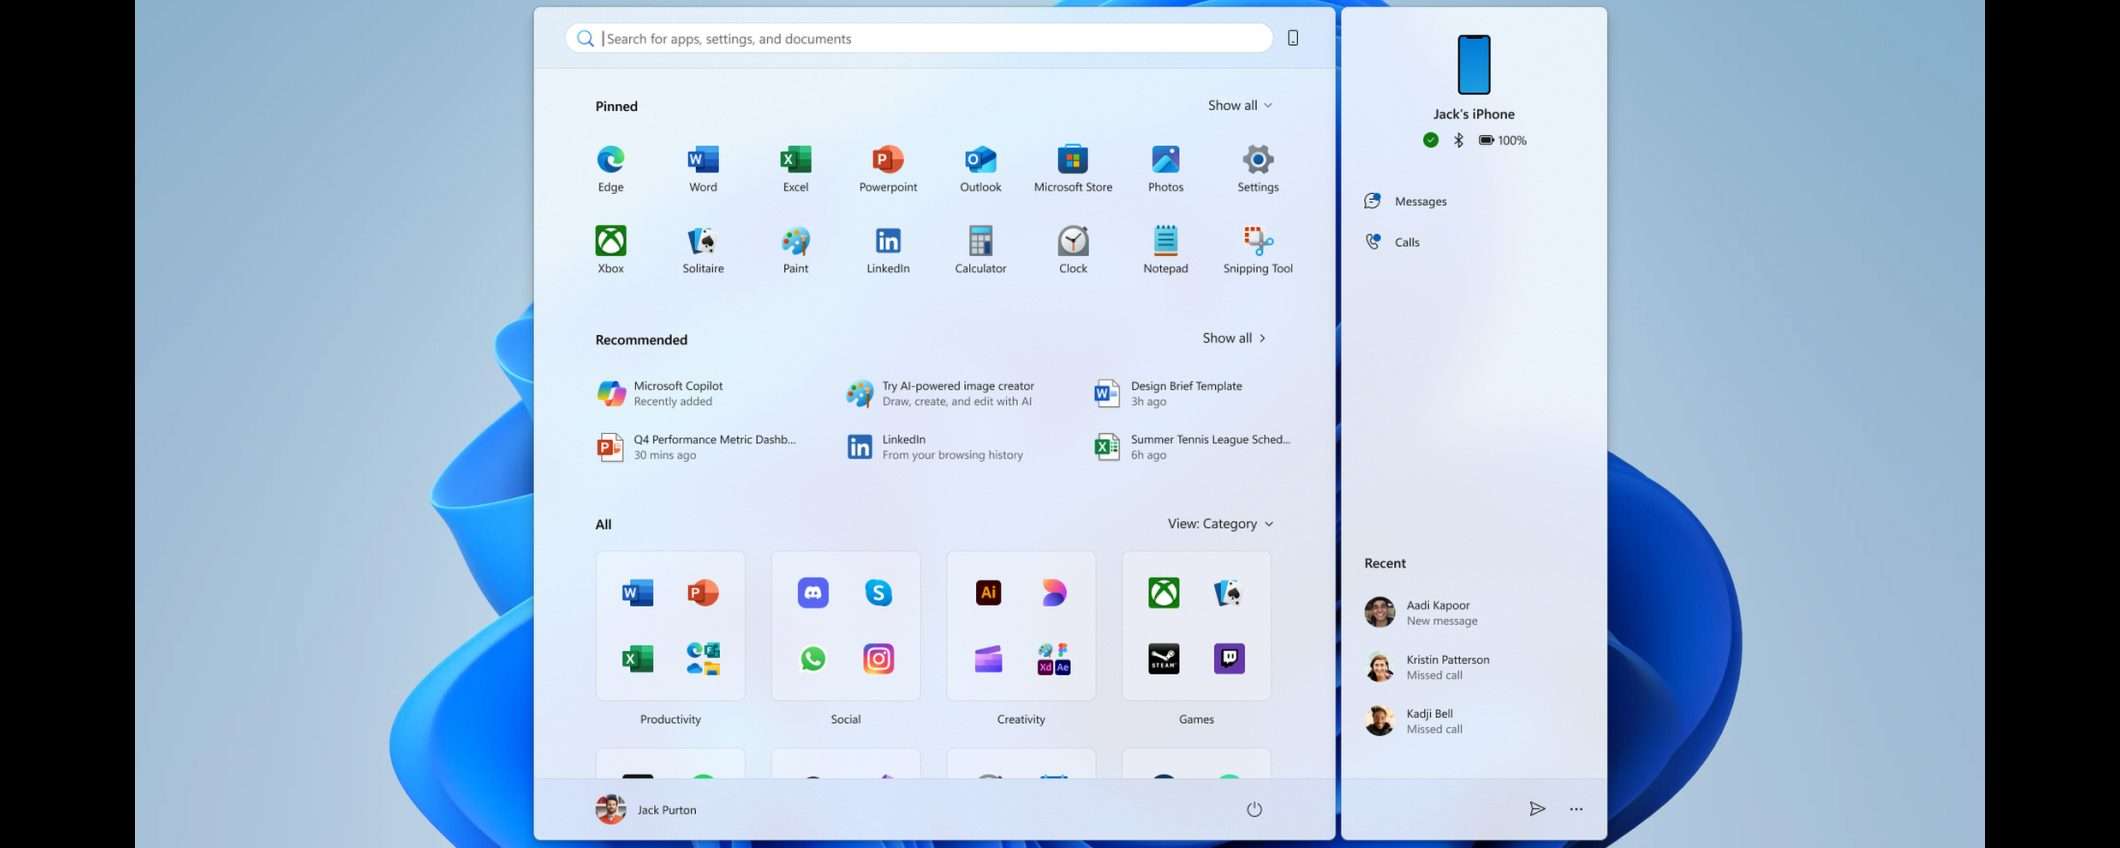Open the Jack Purton user account button
The image size is (2120, 848).
[646, 809]
